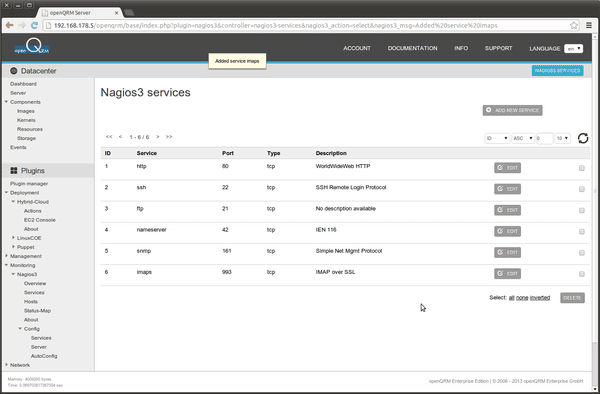Expand the LinuxCOE tree node
The height and width of the screenshot is (394, 600).
coord(13,238)
